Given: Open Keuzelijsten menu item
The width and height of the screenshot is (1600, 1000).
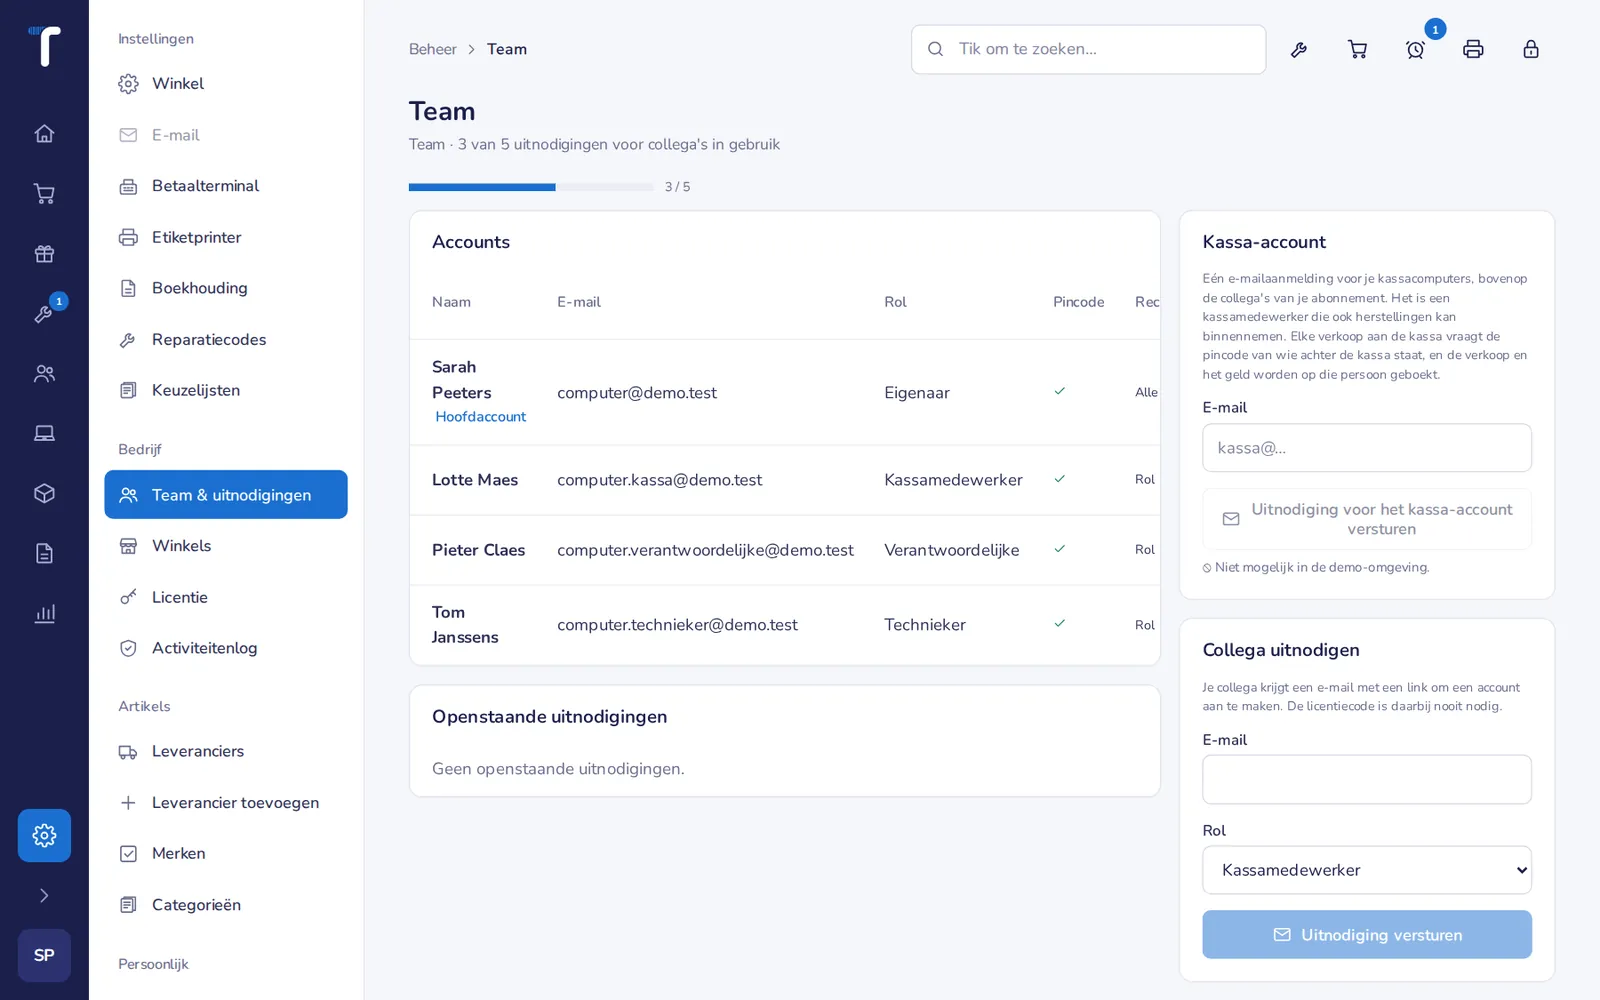Looking at the screenshot, I should 226,391.
